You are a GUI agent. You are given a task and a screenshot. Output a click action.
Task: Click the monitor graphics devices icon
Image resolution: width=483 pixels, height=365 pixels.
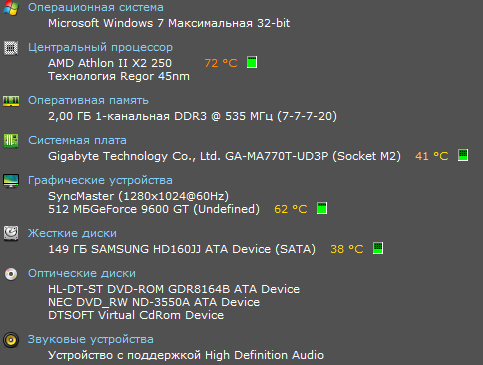click(11, 181)
